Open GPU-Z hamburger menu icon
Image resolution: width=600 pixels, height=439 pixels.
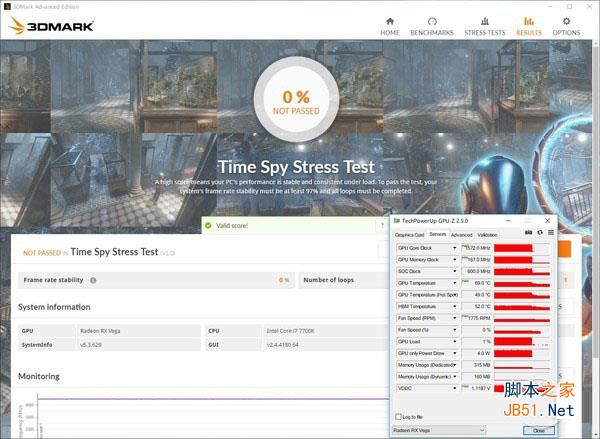551,232
